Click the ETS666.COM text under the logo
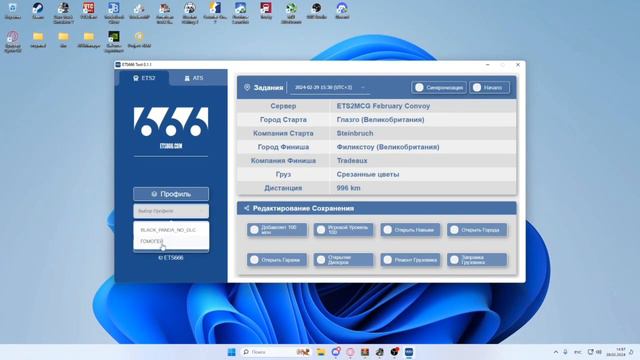The width and height of the screenshot is (640, 360). (x=171, y=146)
